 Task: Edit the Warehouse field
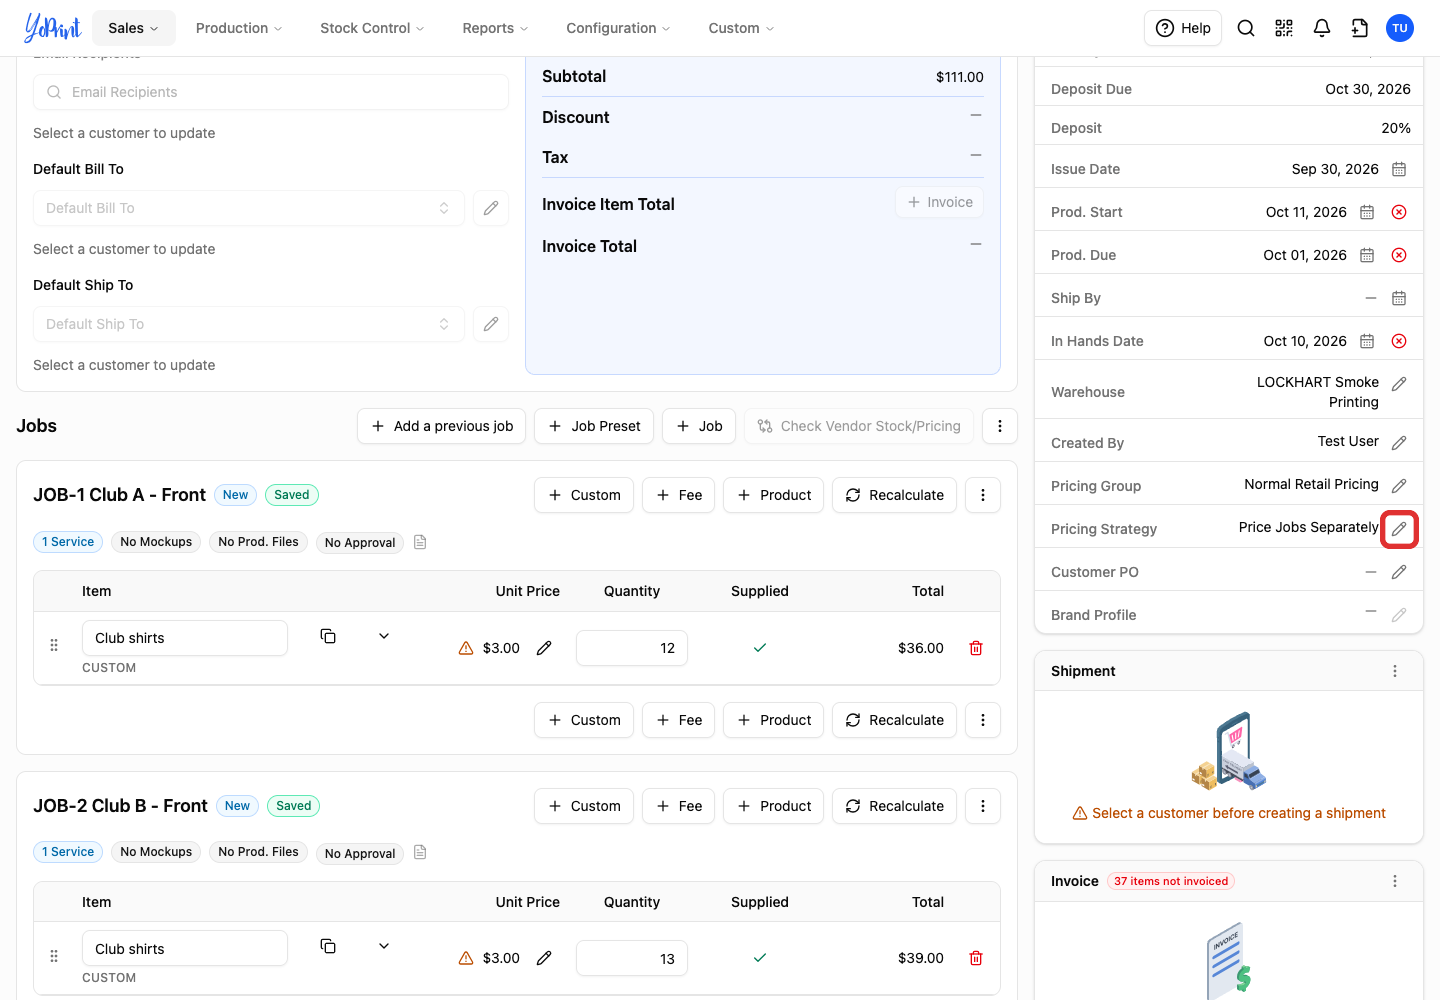click(1399, 384)
